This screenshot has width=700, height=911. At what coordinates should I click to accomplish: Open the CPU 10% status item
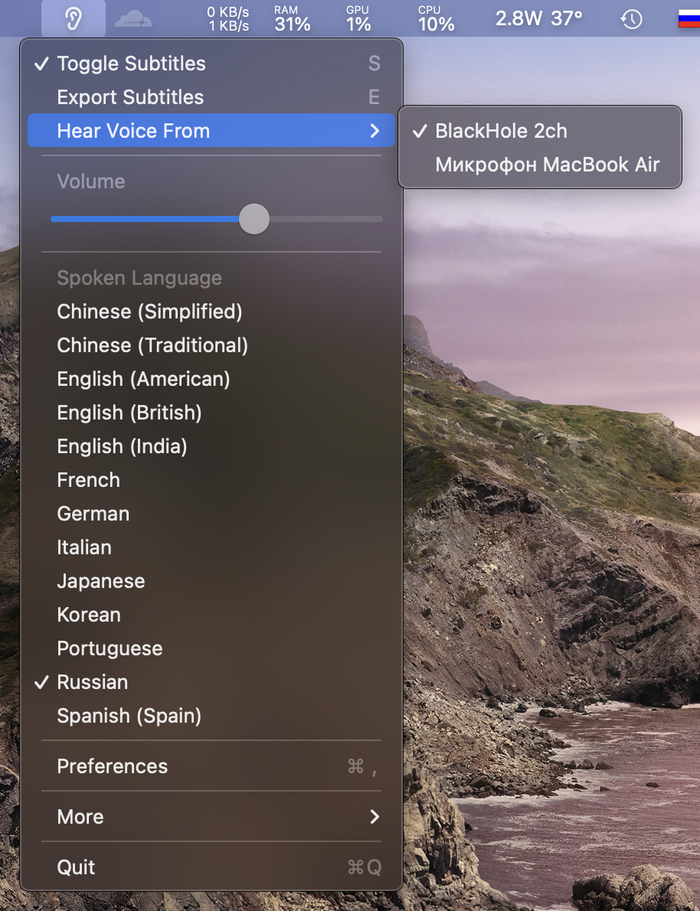pos(436,19)
